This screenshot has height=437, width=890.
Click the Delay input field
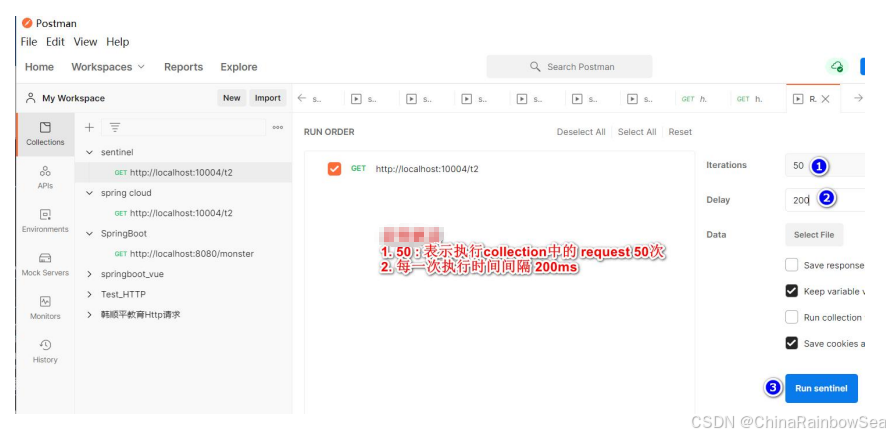824,200
